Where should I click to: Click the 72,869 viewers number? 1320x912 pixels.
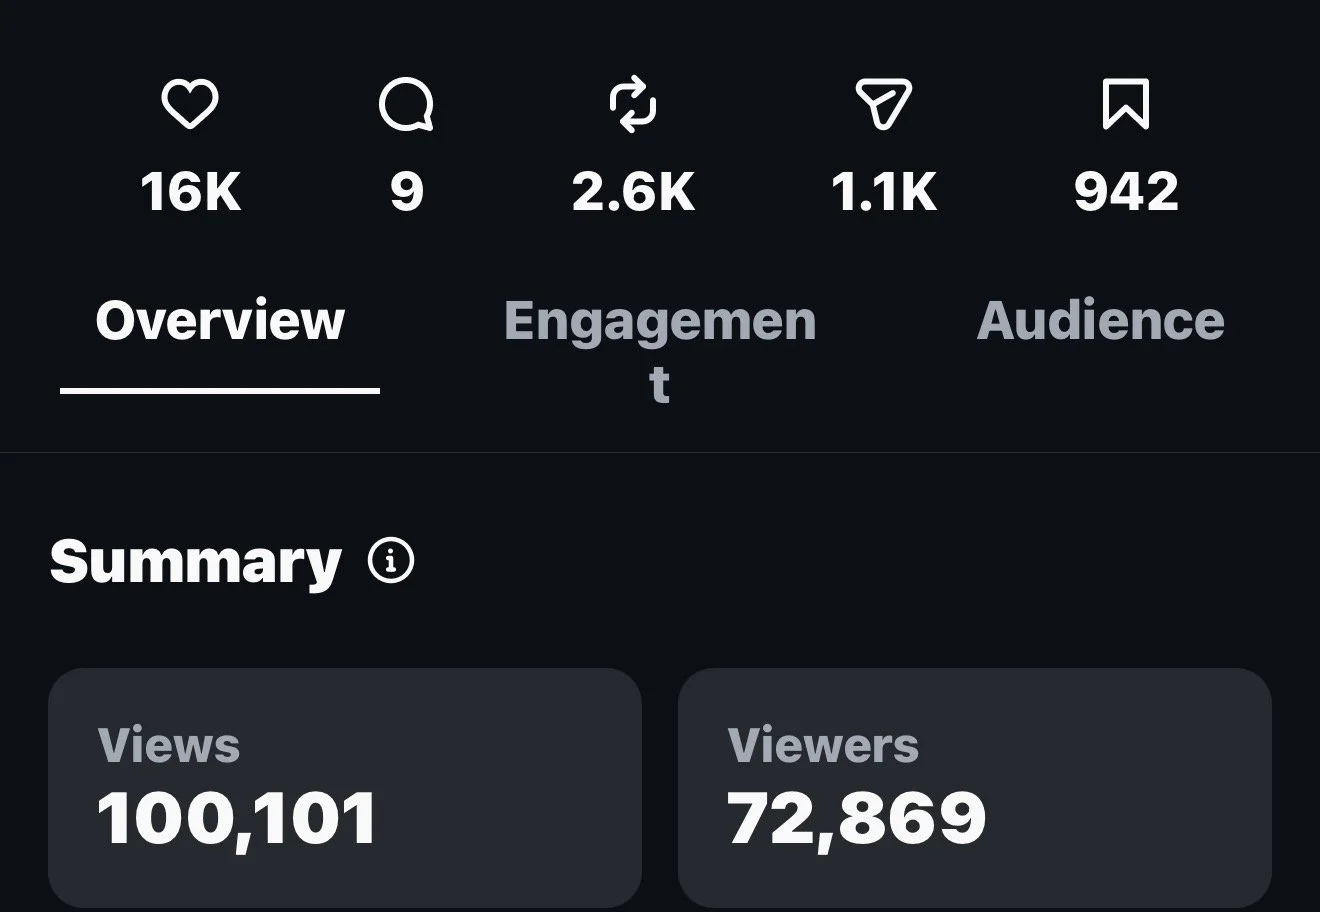(x=857, y=820)
